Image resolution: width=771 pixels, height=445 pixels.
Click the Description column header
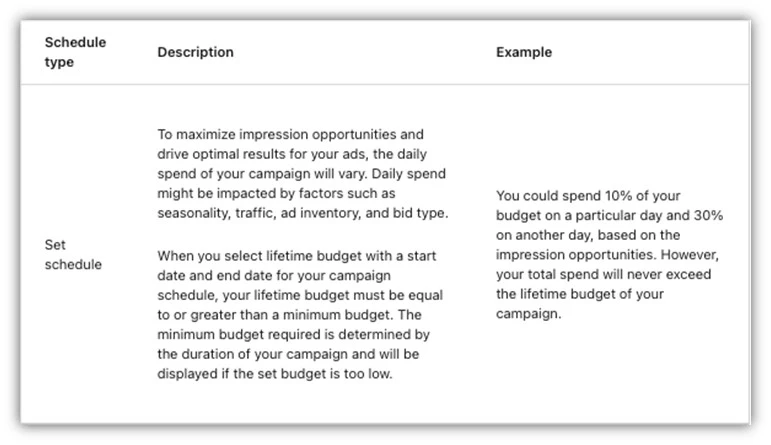pos(195,52)
